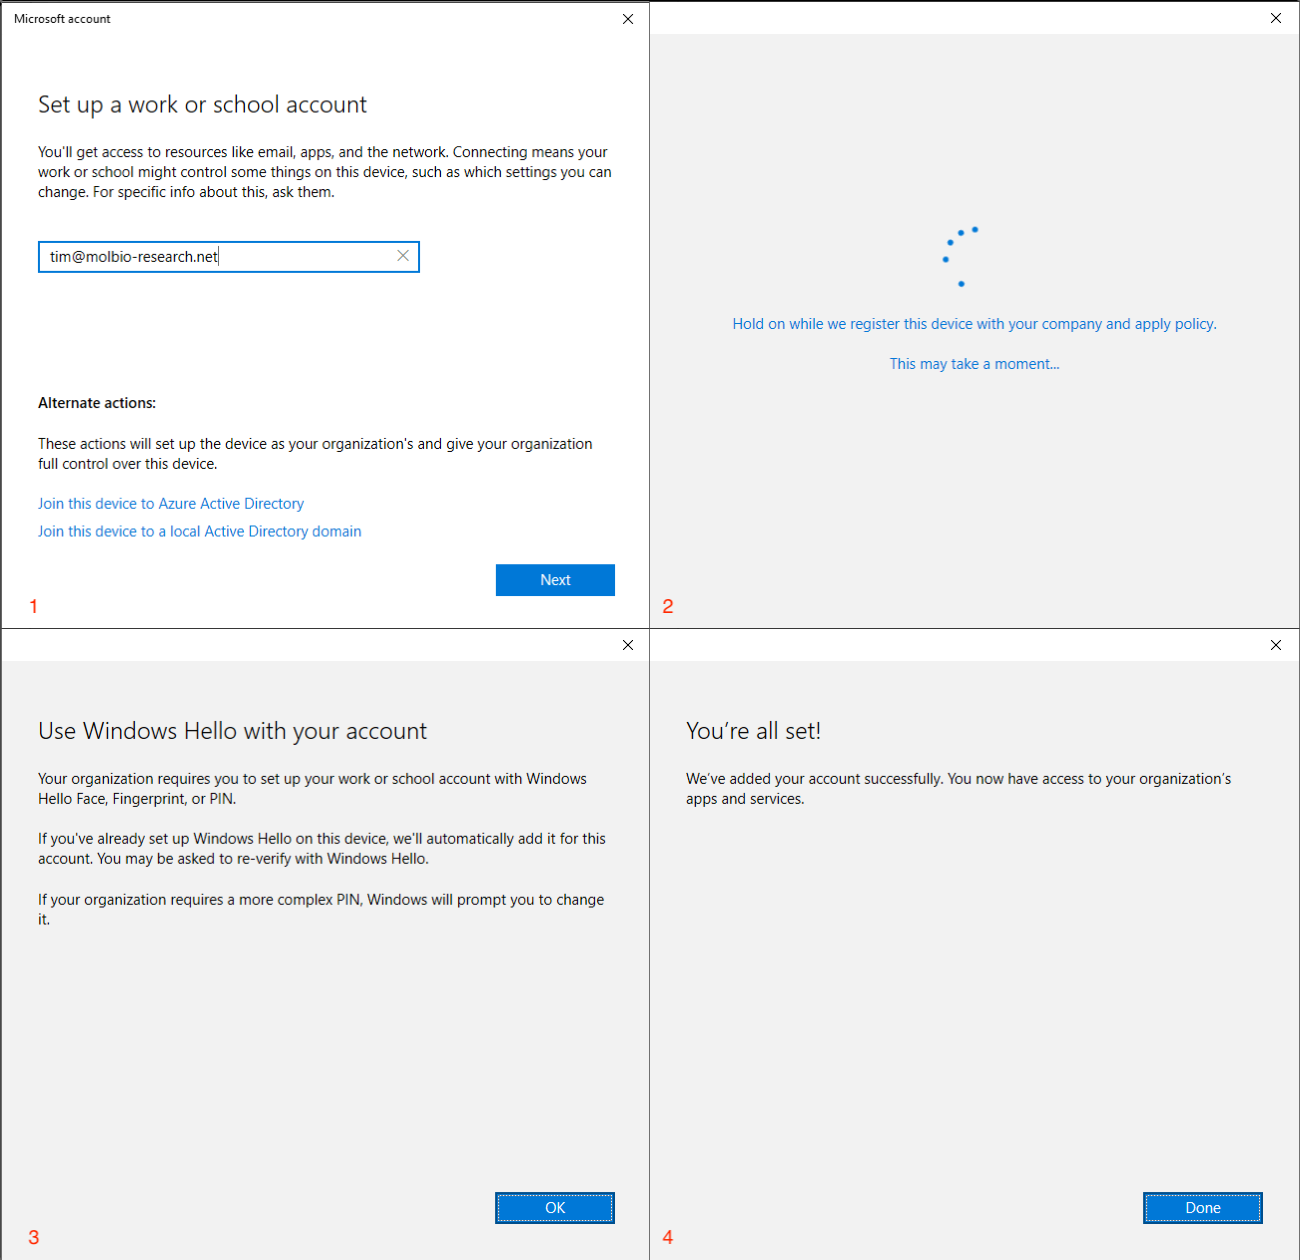Click "We've added your account successfully" text
1300x1260 pixels.
tap(958, 789)
